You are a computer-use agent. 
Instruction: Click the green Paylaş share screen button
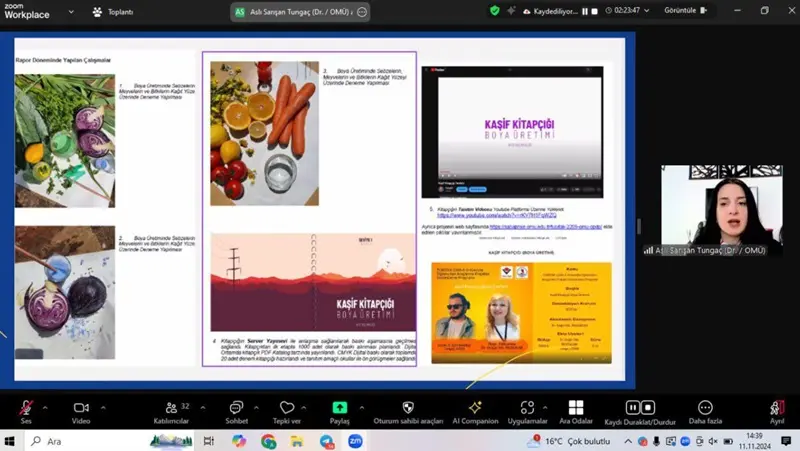[340, 409]
